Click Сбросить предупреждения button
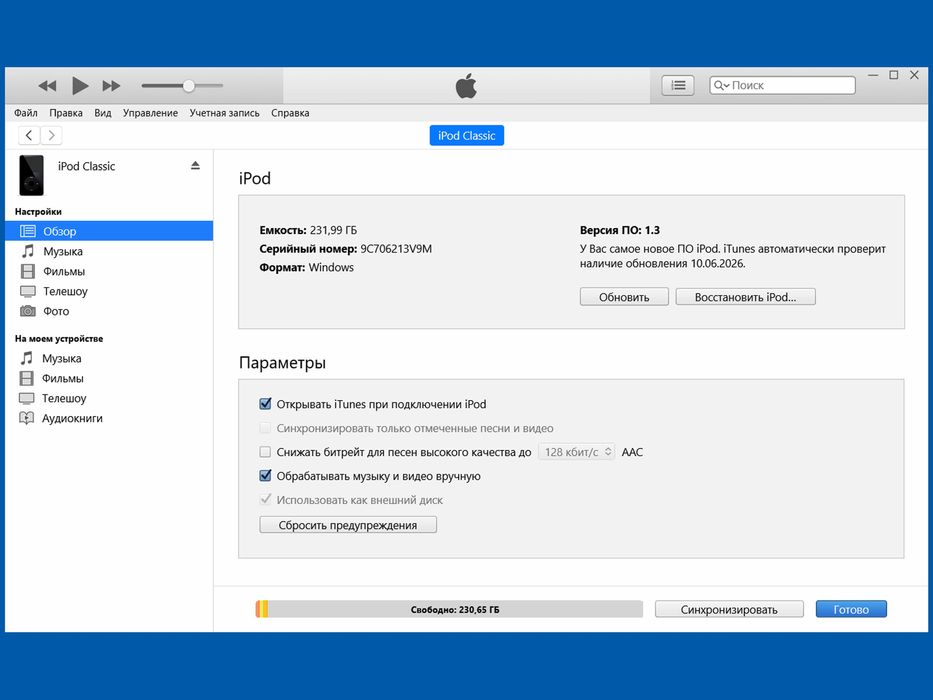The height and width of the screenshot is (700, 933). pos(348,525)
